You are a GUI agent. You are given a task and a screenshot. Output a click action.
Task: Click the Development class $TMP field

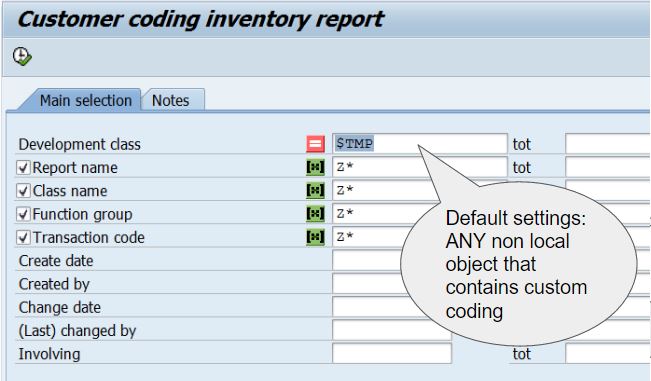click(420, 144)
